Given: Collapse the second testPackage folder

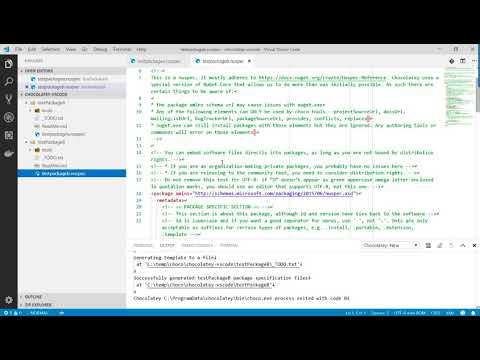Looking at the screenshot, I should tap(72, 142).
